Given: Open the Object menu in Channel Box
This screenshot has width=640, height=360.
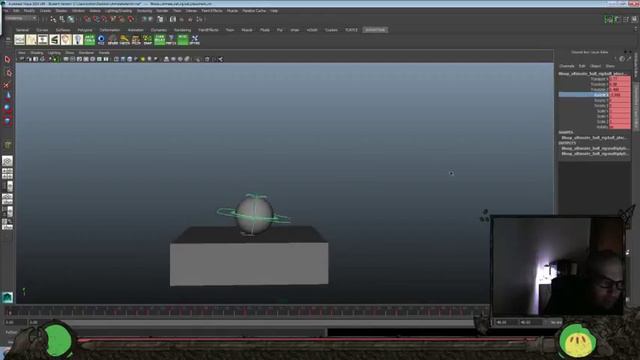Looking at the screenshot, I should click(595, 66).
